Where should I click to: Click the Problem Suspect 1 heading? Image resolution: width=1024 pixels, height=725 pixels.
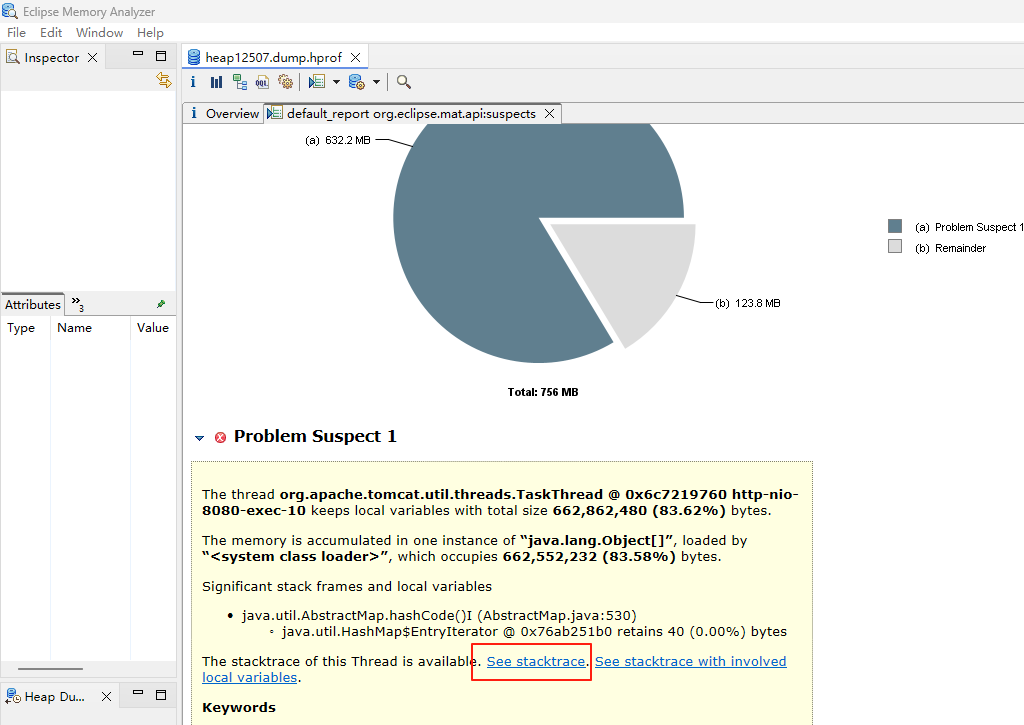(315, 436)
